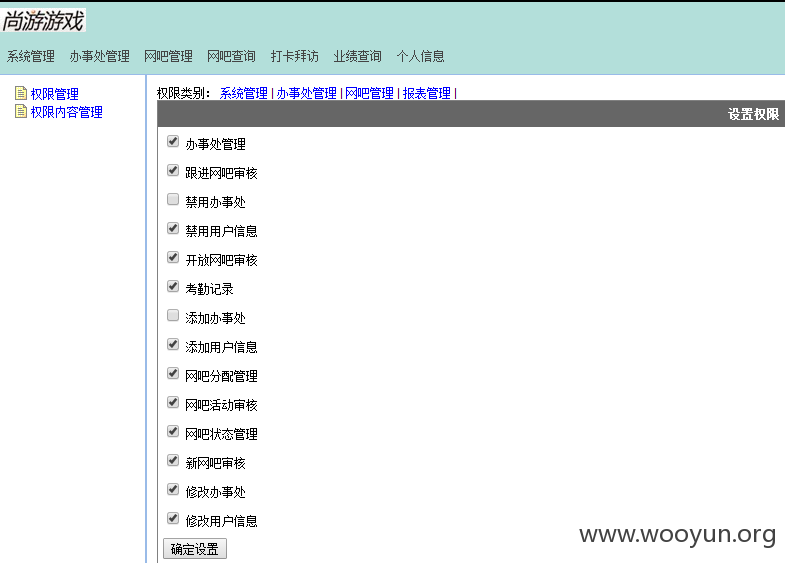Click the 开放网吧审核 label text
The image size is (785, 563).
(x=221, y=260)
